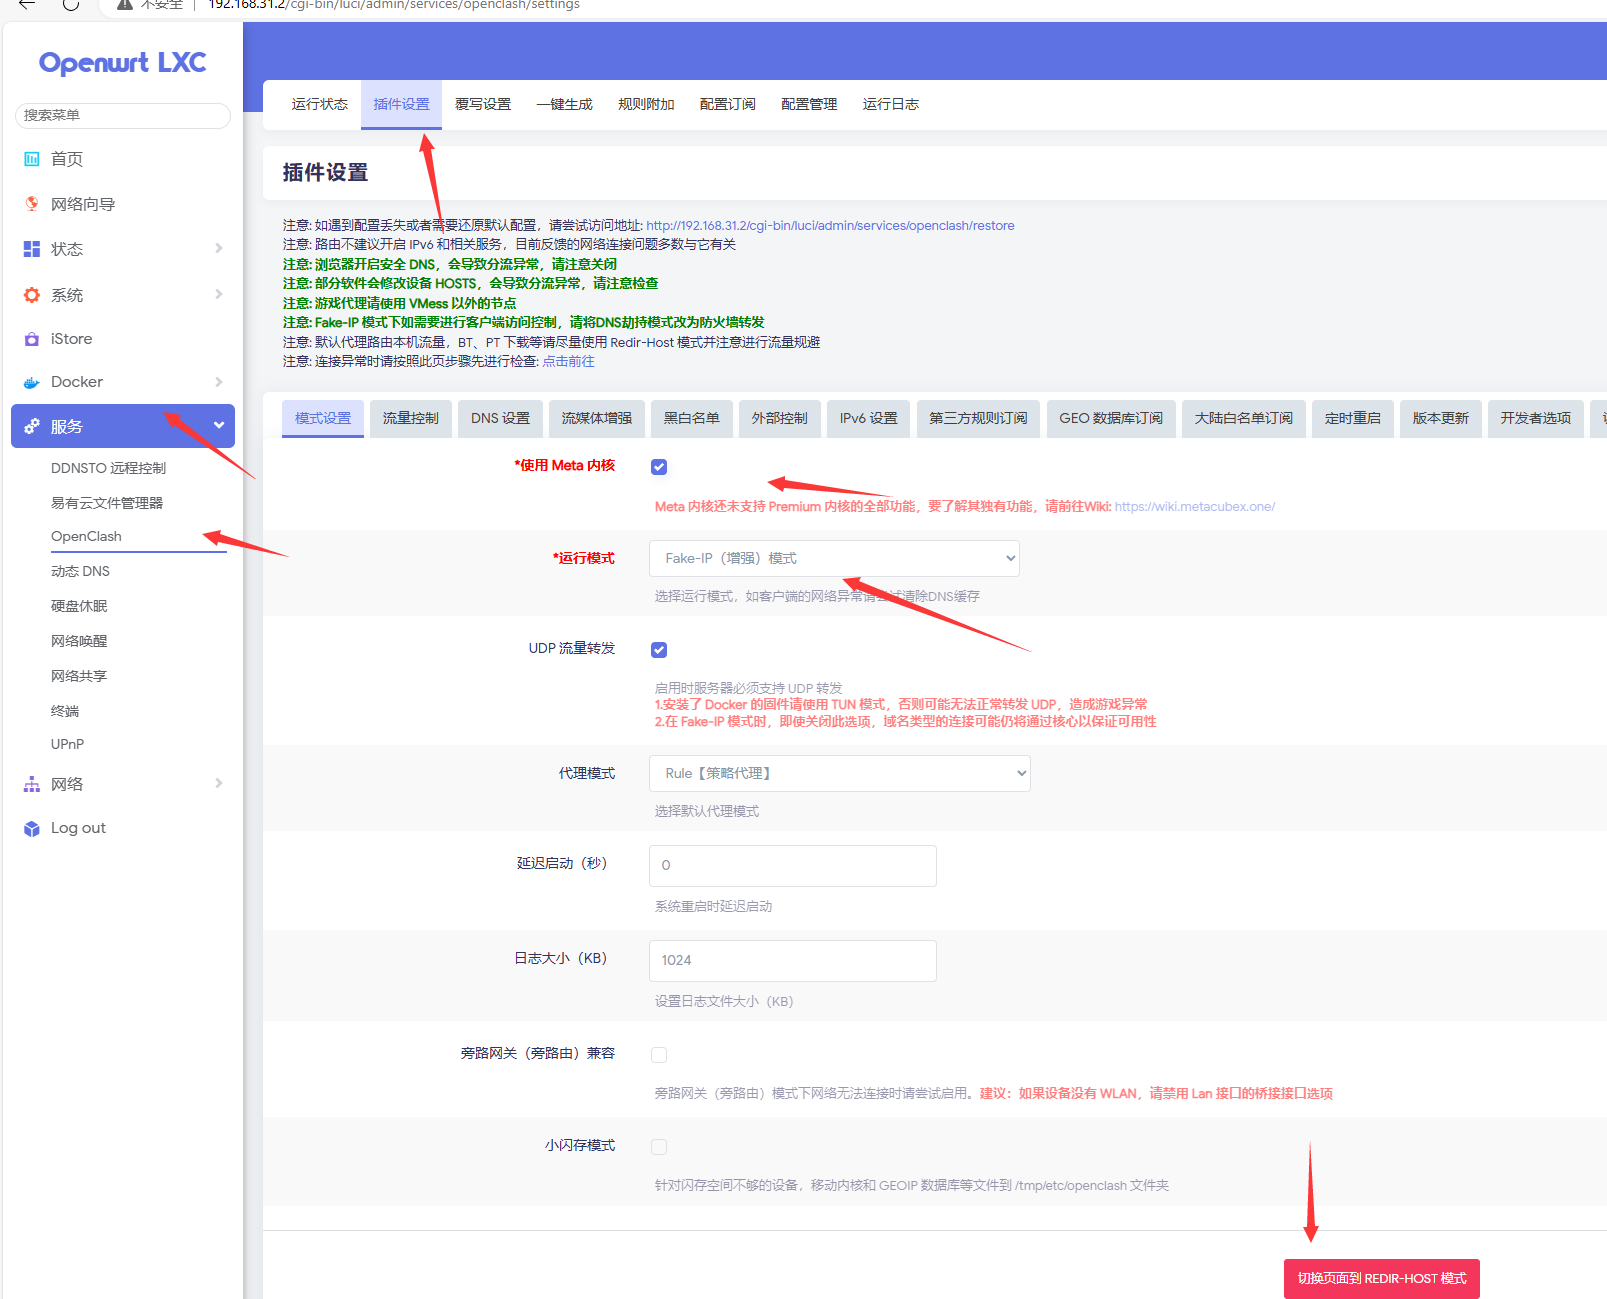The image size is (1607, 1299).
Task: Click the 状态 status grid icon
Action: 32,249
